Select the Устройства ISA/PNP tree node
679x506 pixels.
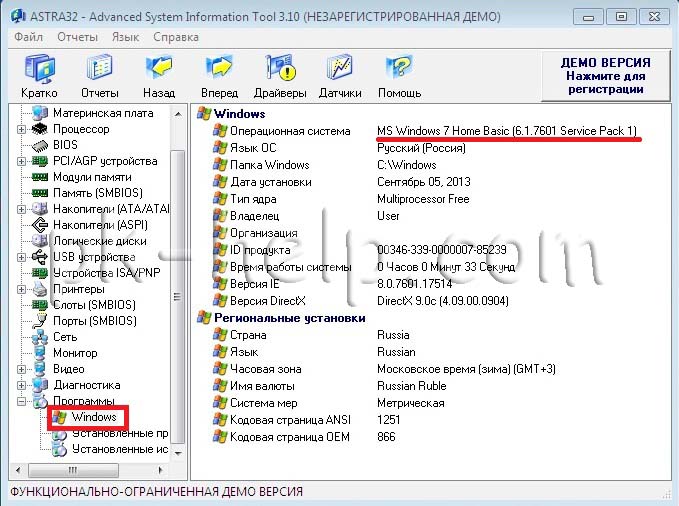tap(107, 273)
